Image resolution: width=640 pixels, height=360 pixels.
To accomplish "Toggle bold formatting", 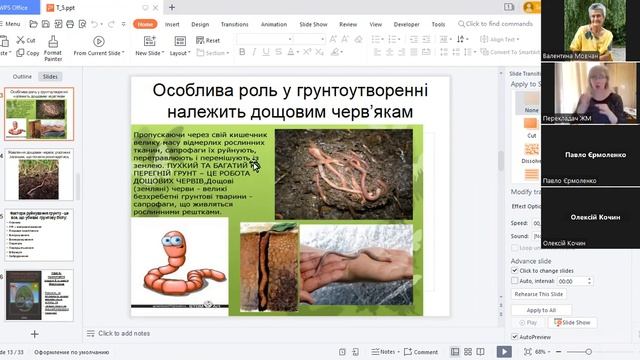I will [242, 52].
